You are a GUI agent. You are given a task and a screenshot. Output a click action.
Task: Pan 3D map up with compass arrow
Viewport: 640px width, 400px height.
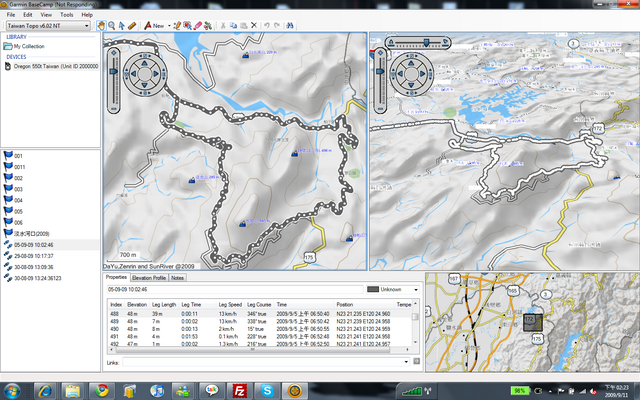click(411, 63)
